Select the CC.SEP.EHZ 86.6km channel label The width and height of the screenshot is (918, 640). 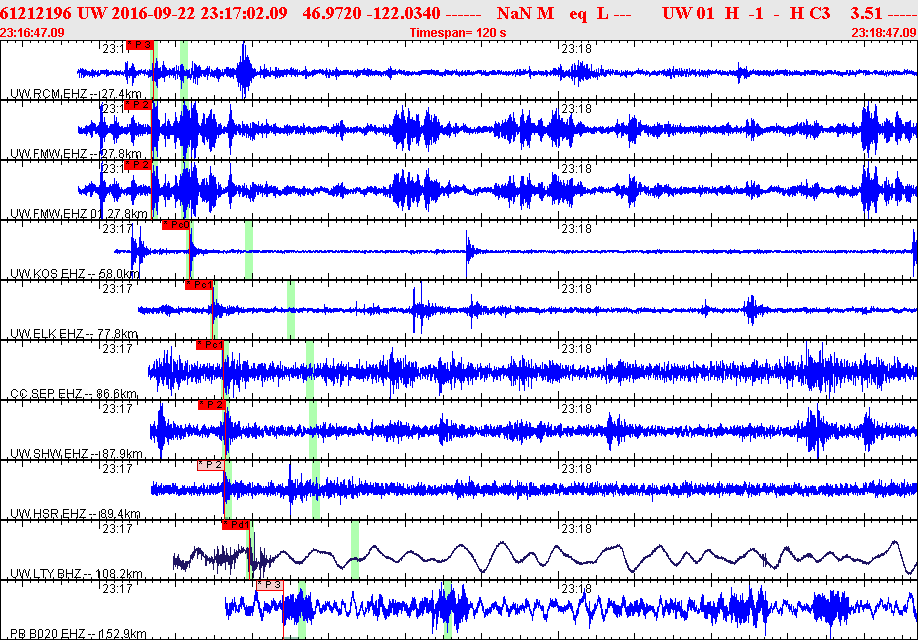coord(73,394)
